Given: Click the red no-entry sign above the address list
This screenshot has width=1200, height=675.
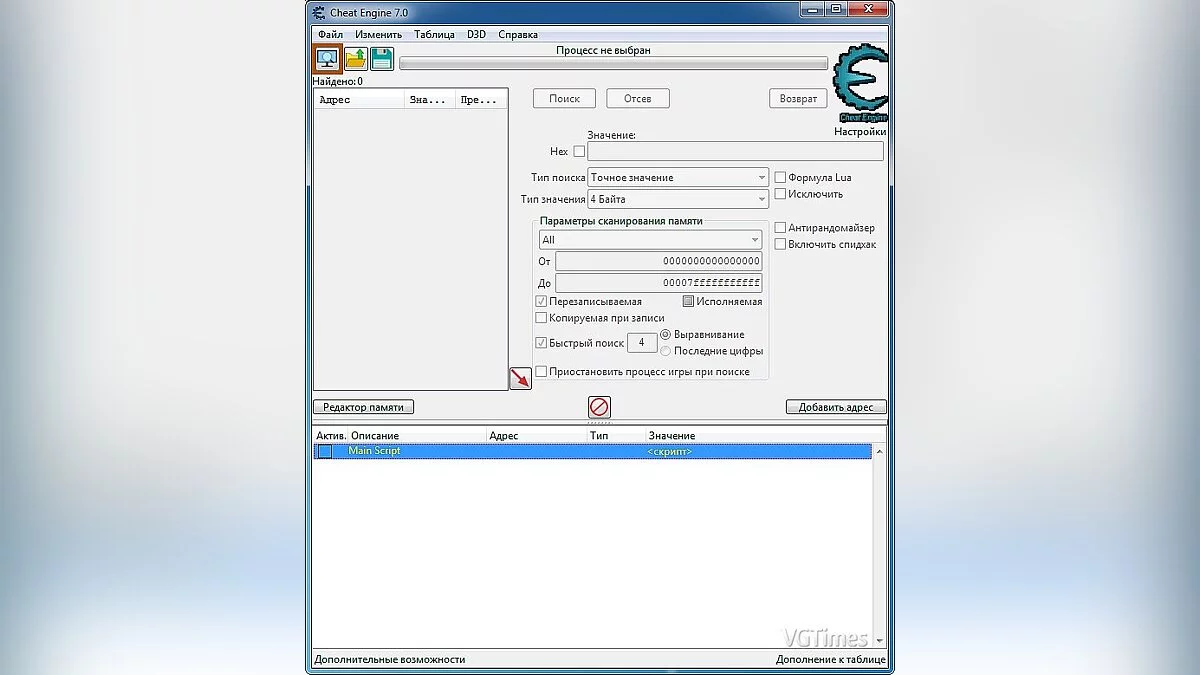Looking at the screenshot, I should click(600, 407).
